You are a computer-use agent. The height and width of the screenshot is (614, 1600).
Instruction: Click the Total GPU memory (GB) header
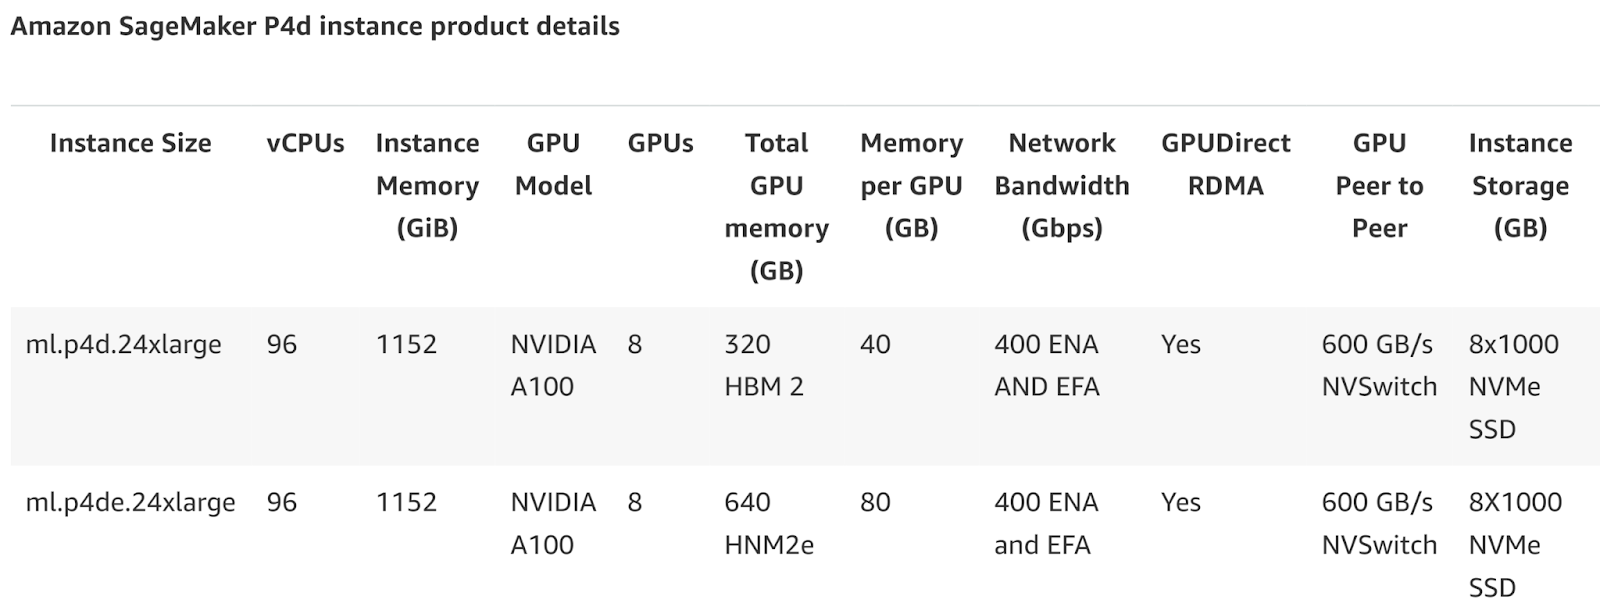[x=776, y=207]
